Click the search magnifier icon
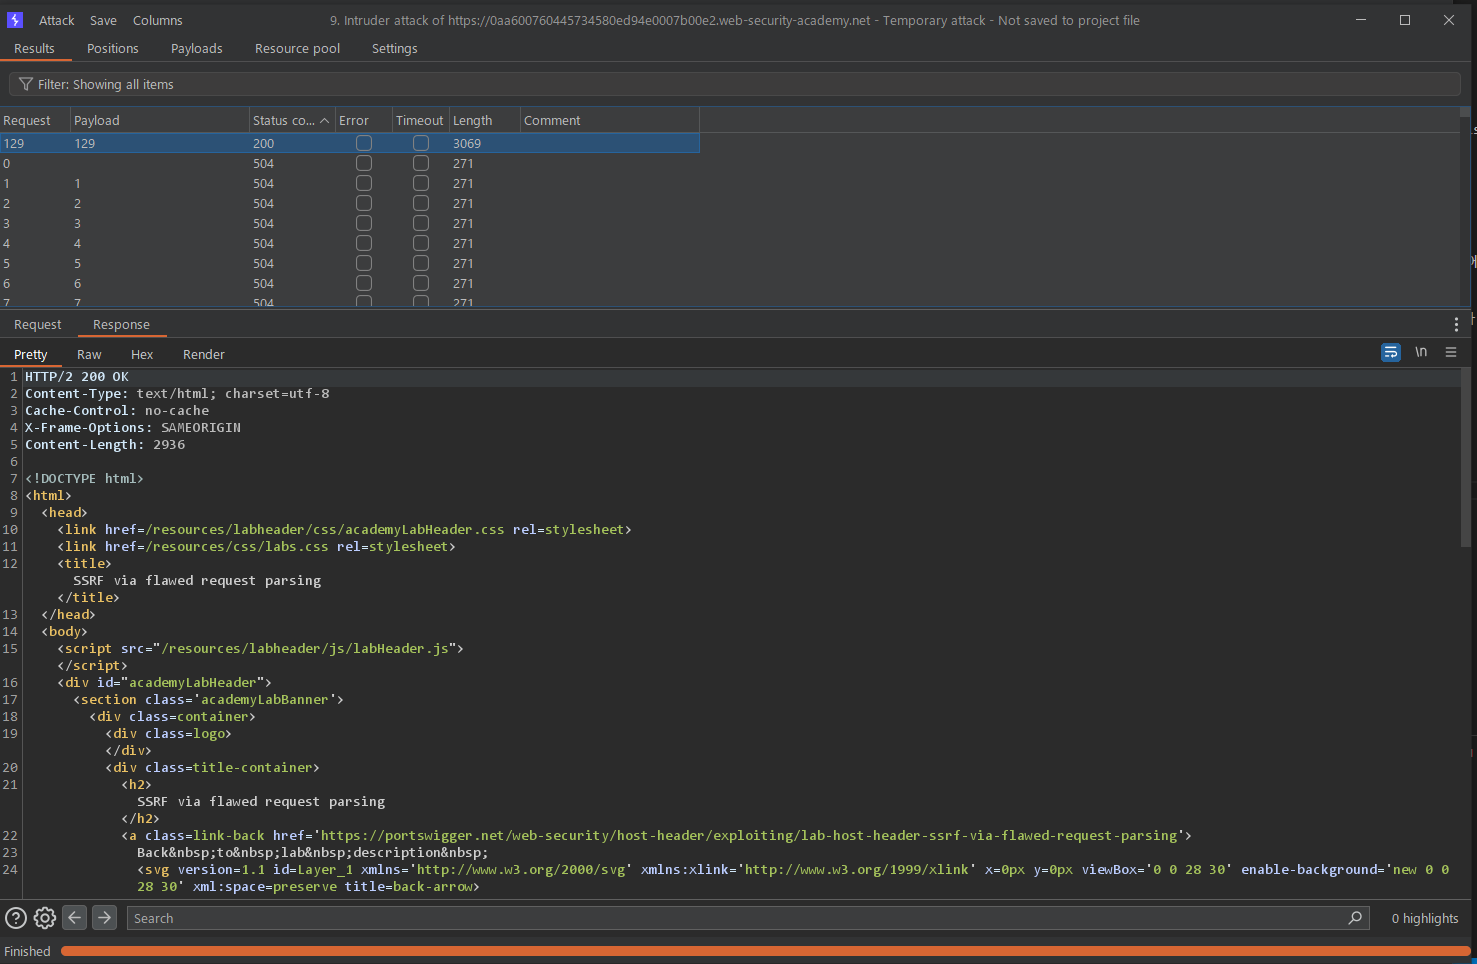Image resolution: width=1477 pixels, height=964 pixels. click(x=1355, y=917)
